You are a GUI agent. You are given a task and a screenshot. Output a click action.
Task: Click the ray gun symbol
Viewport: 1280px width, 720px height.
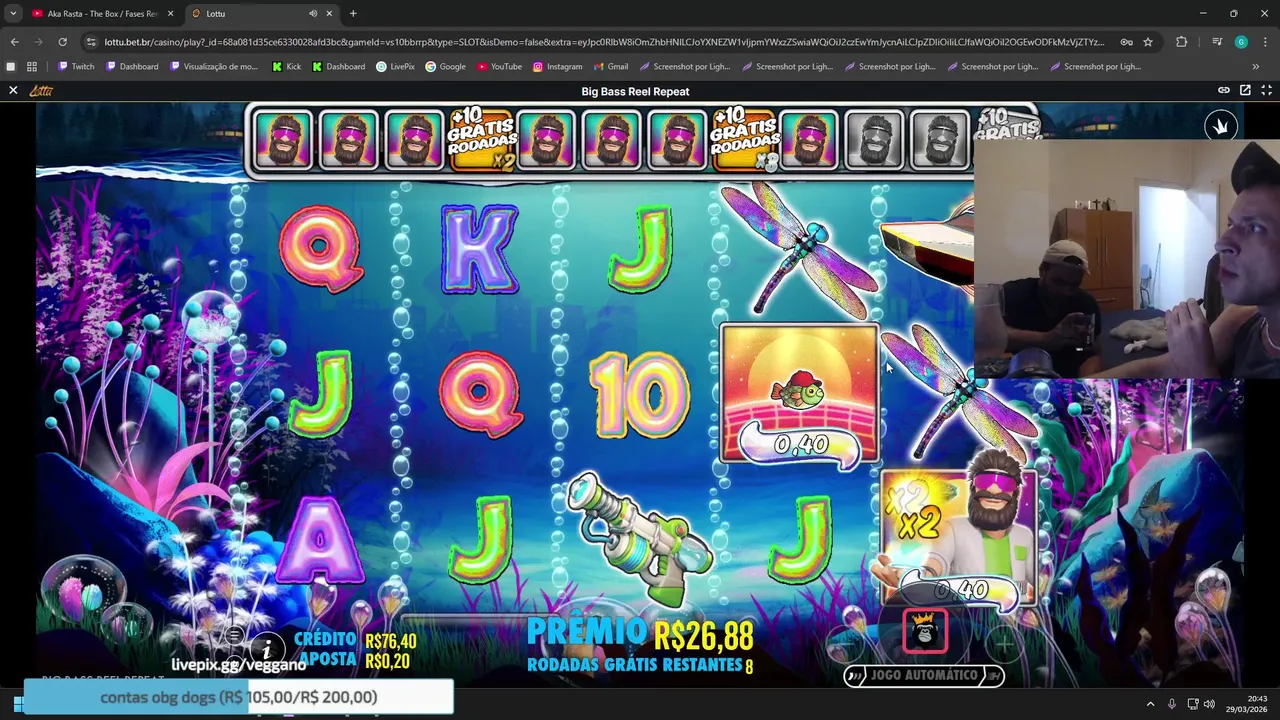click(642, 540)
